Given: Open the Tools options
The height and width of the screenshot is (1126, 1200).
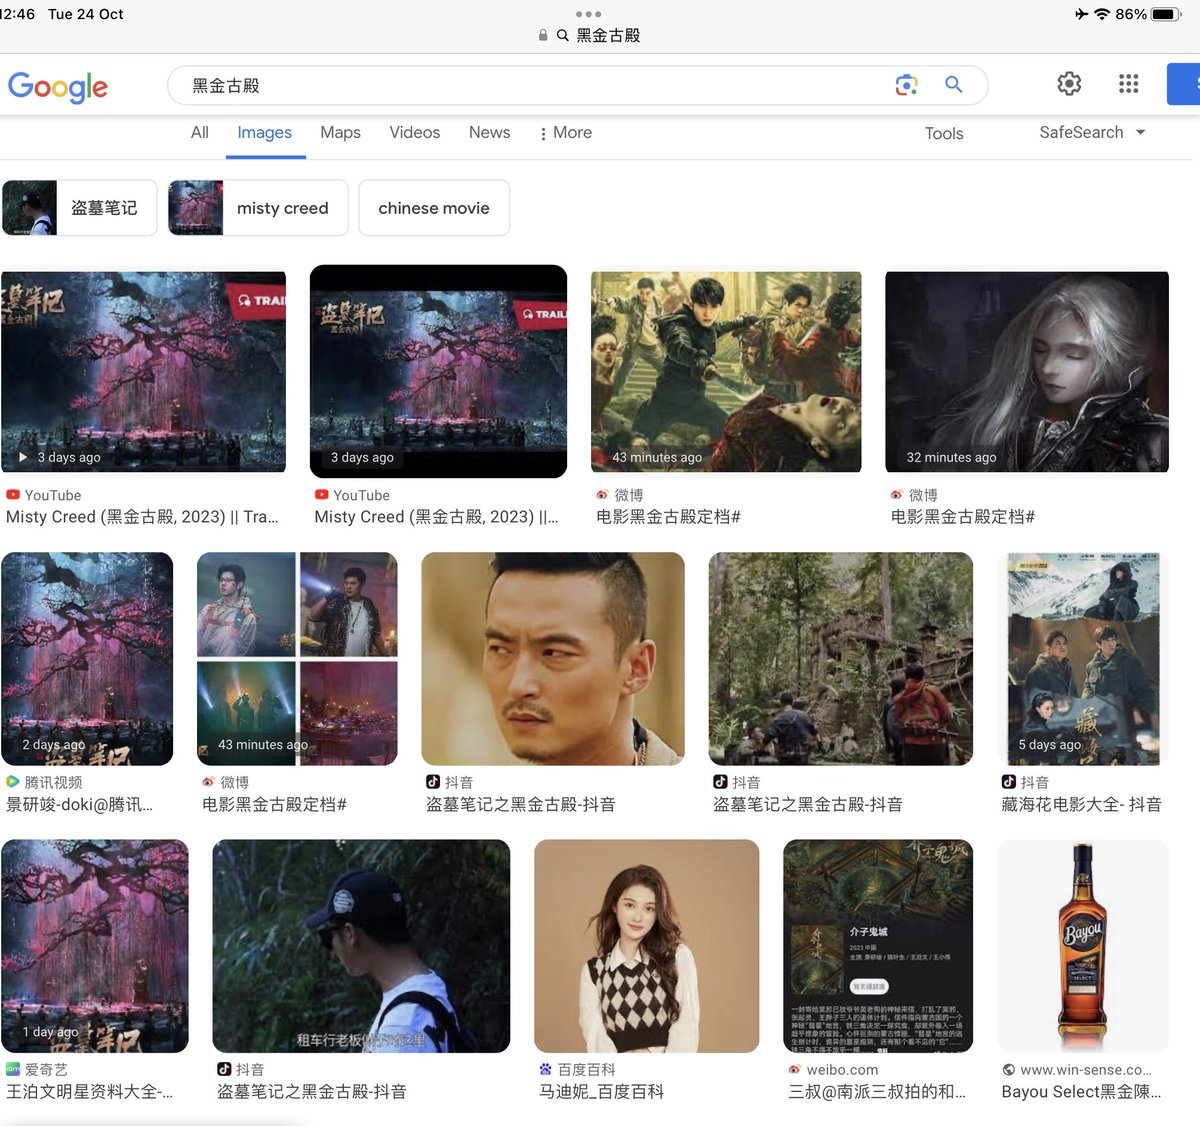Looking at the screenshot, I should click(944, 133).
